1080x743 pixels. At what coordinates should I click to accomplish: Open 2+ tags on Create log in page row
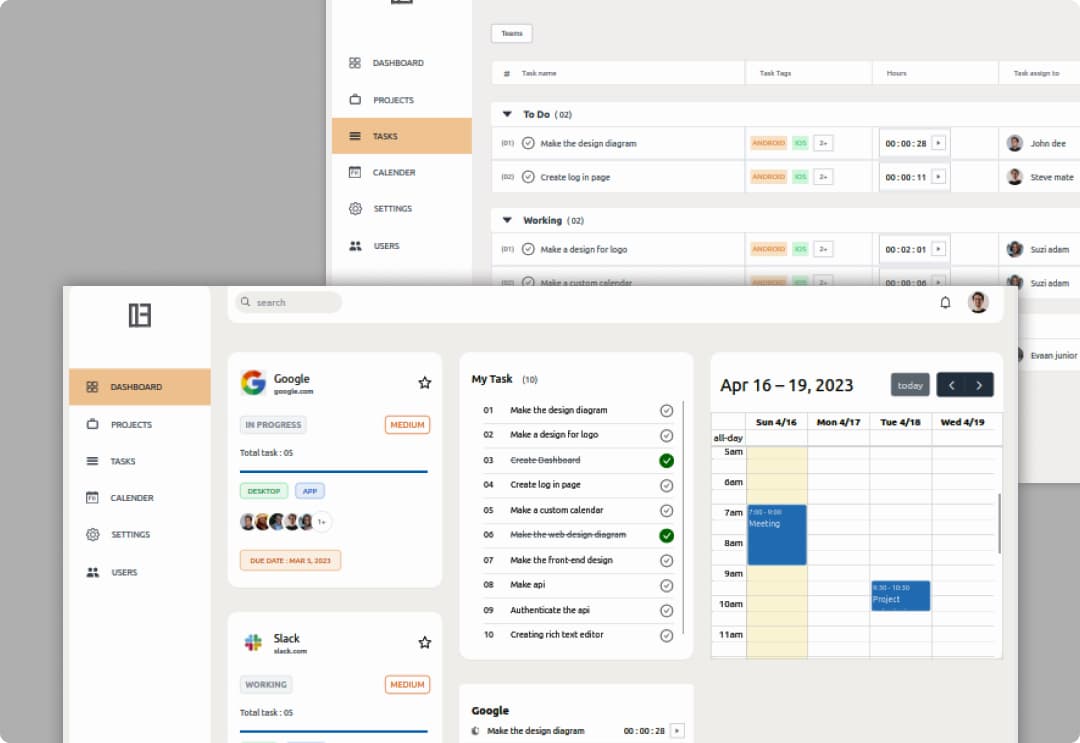(x=823, y=177)
